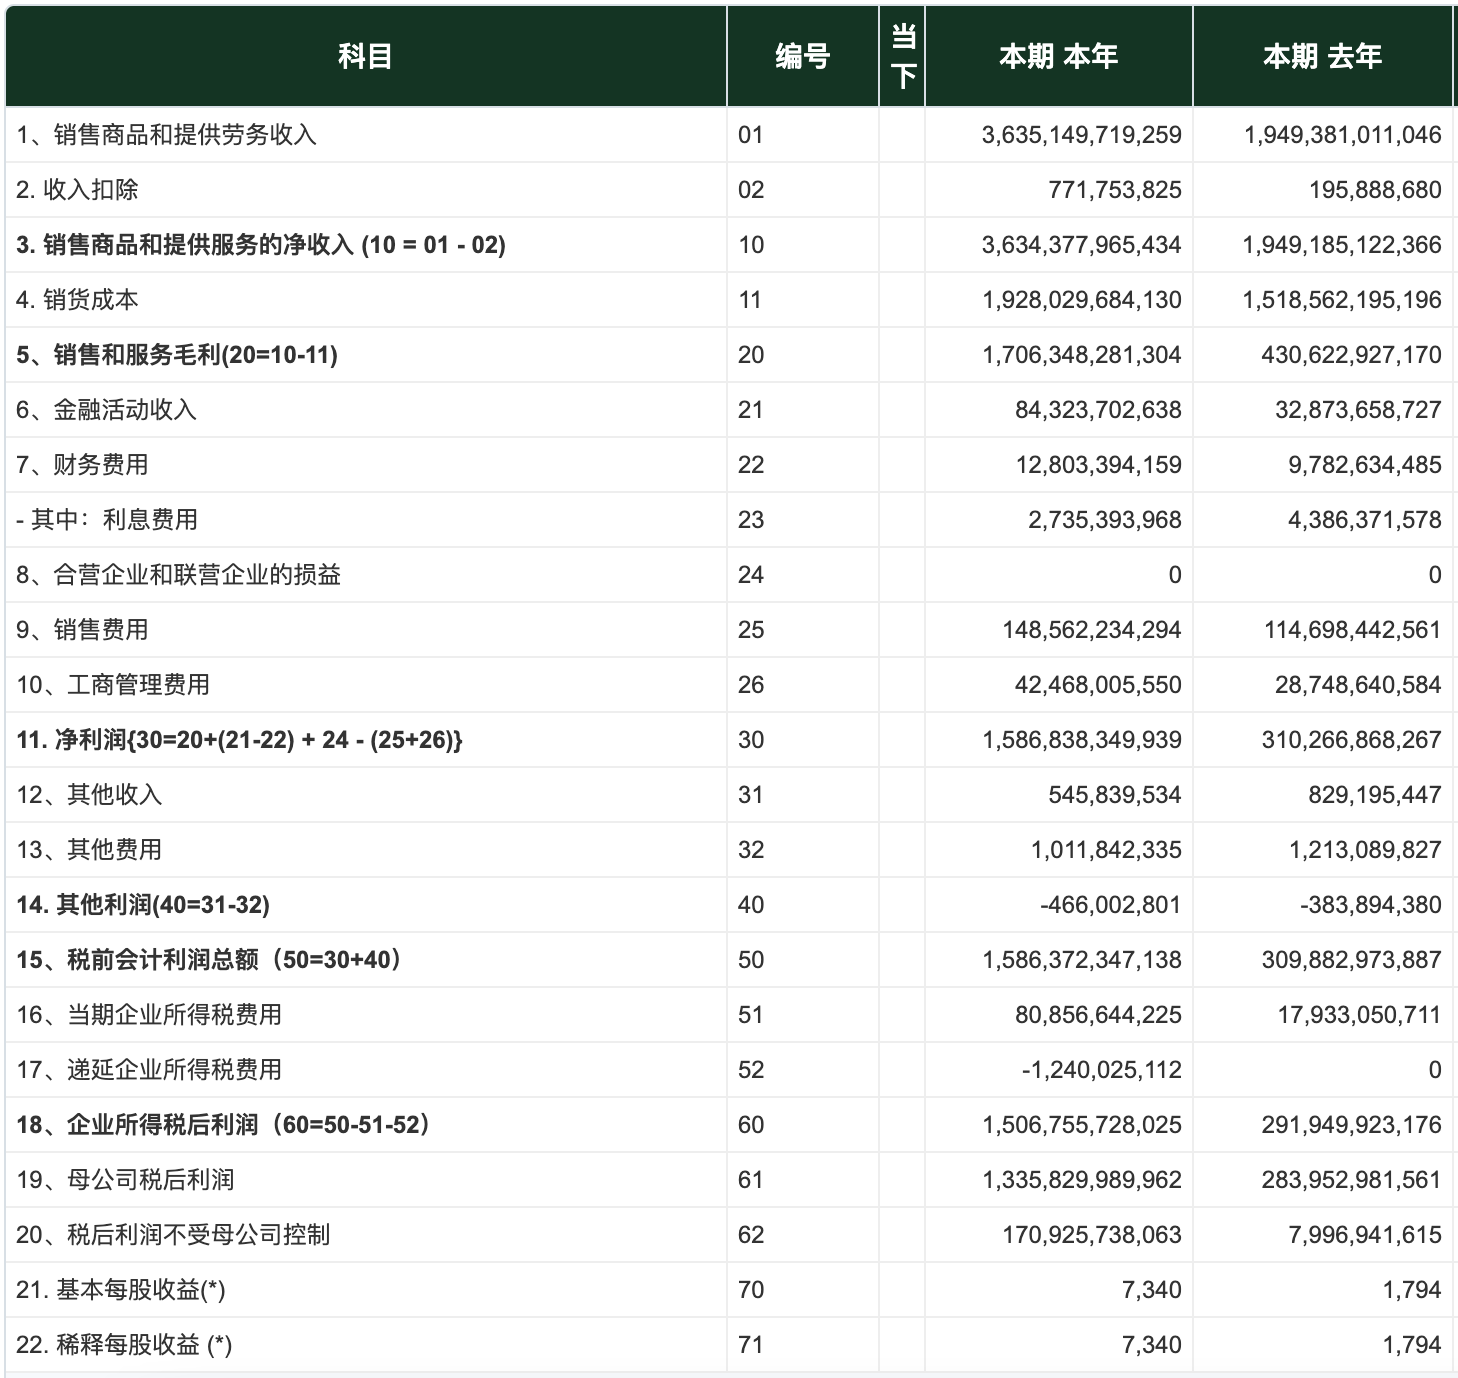
Task: Click the 10、工商管理费用 row label
Action: tap(113, 685)
